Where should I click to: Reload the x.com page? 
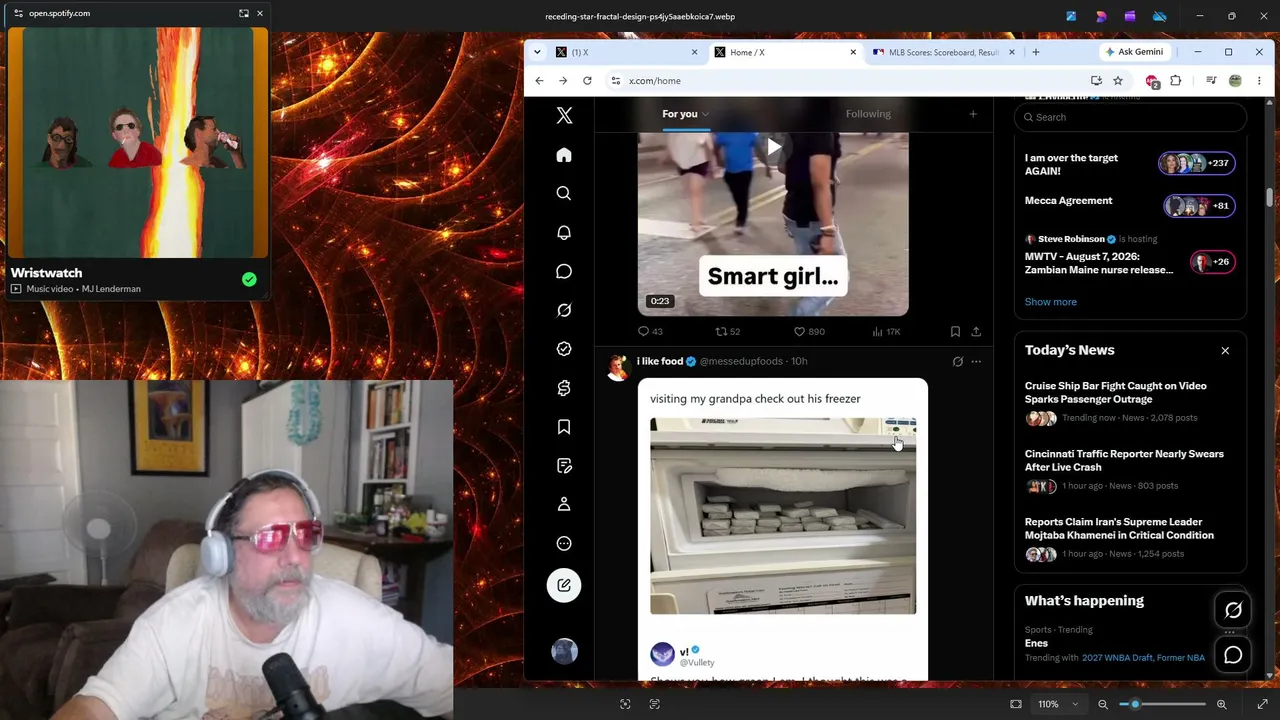pos(587,81)
